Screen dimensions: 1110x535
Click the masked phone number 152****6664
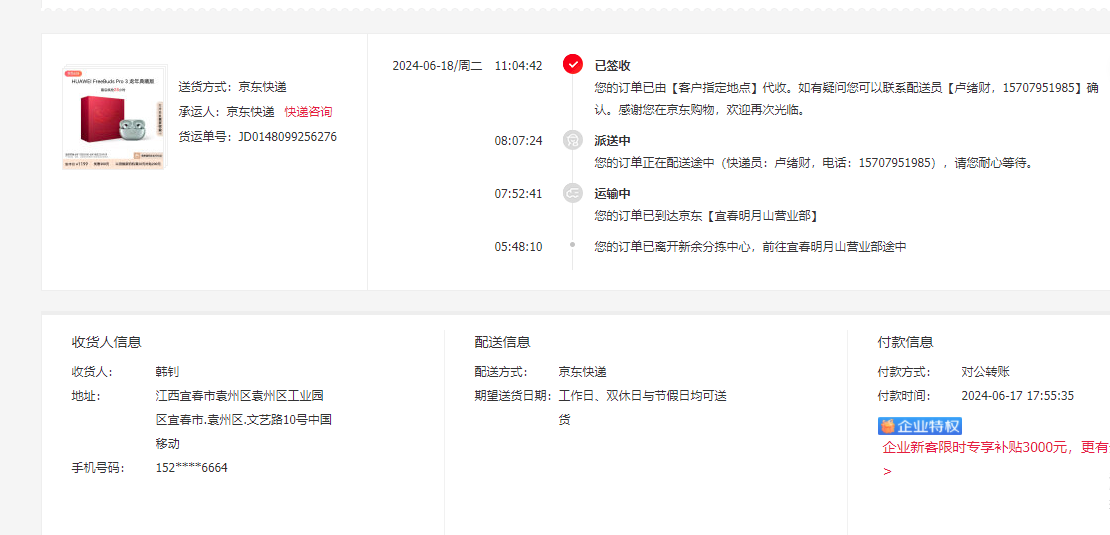click(x=192, y=468)
